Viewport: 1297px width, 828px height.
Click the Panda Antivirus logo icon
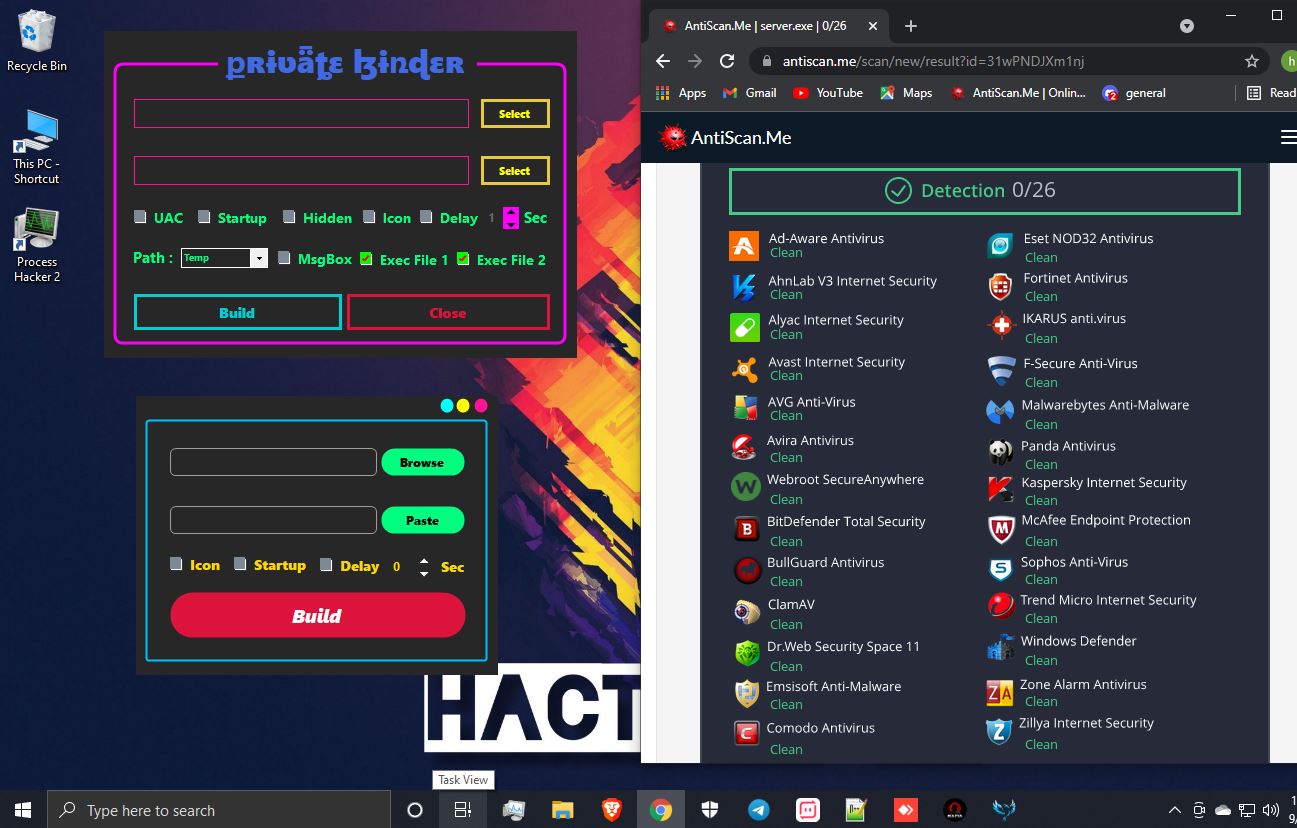[x=1000, y=453]
